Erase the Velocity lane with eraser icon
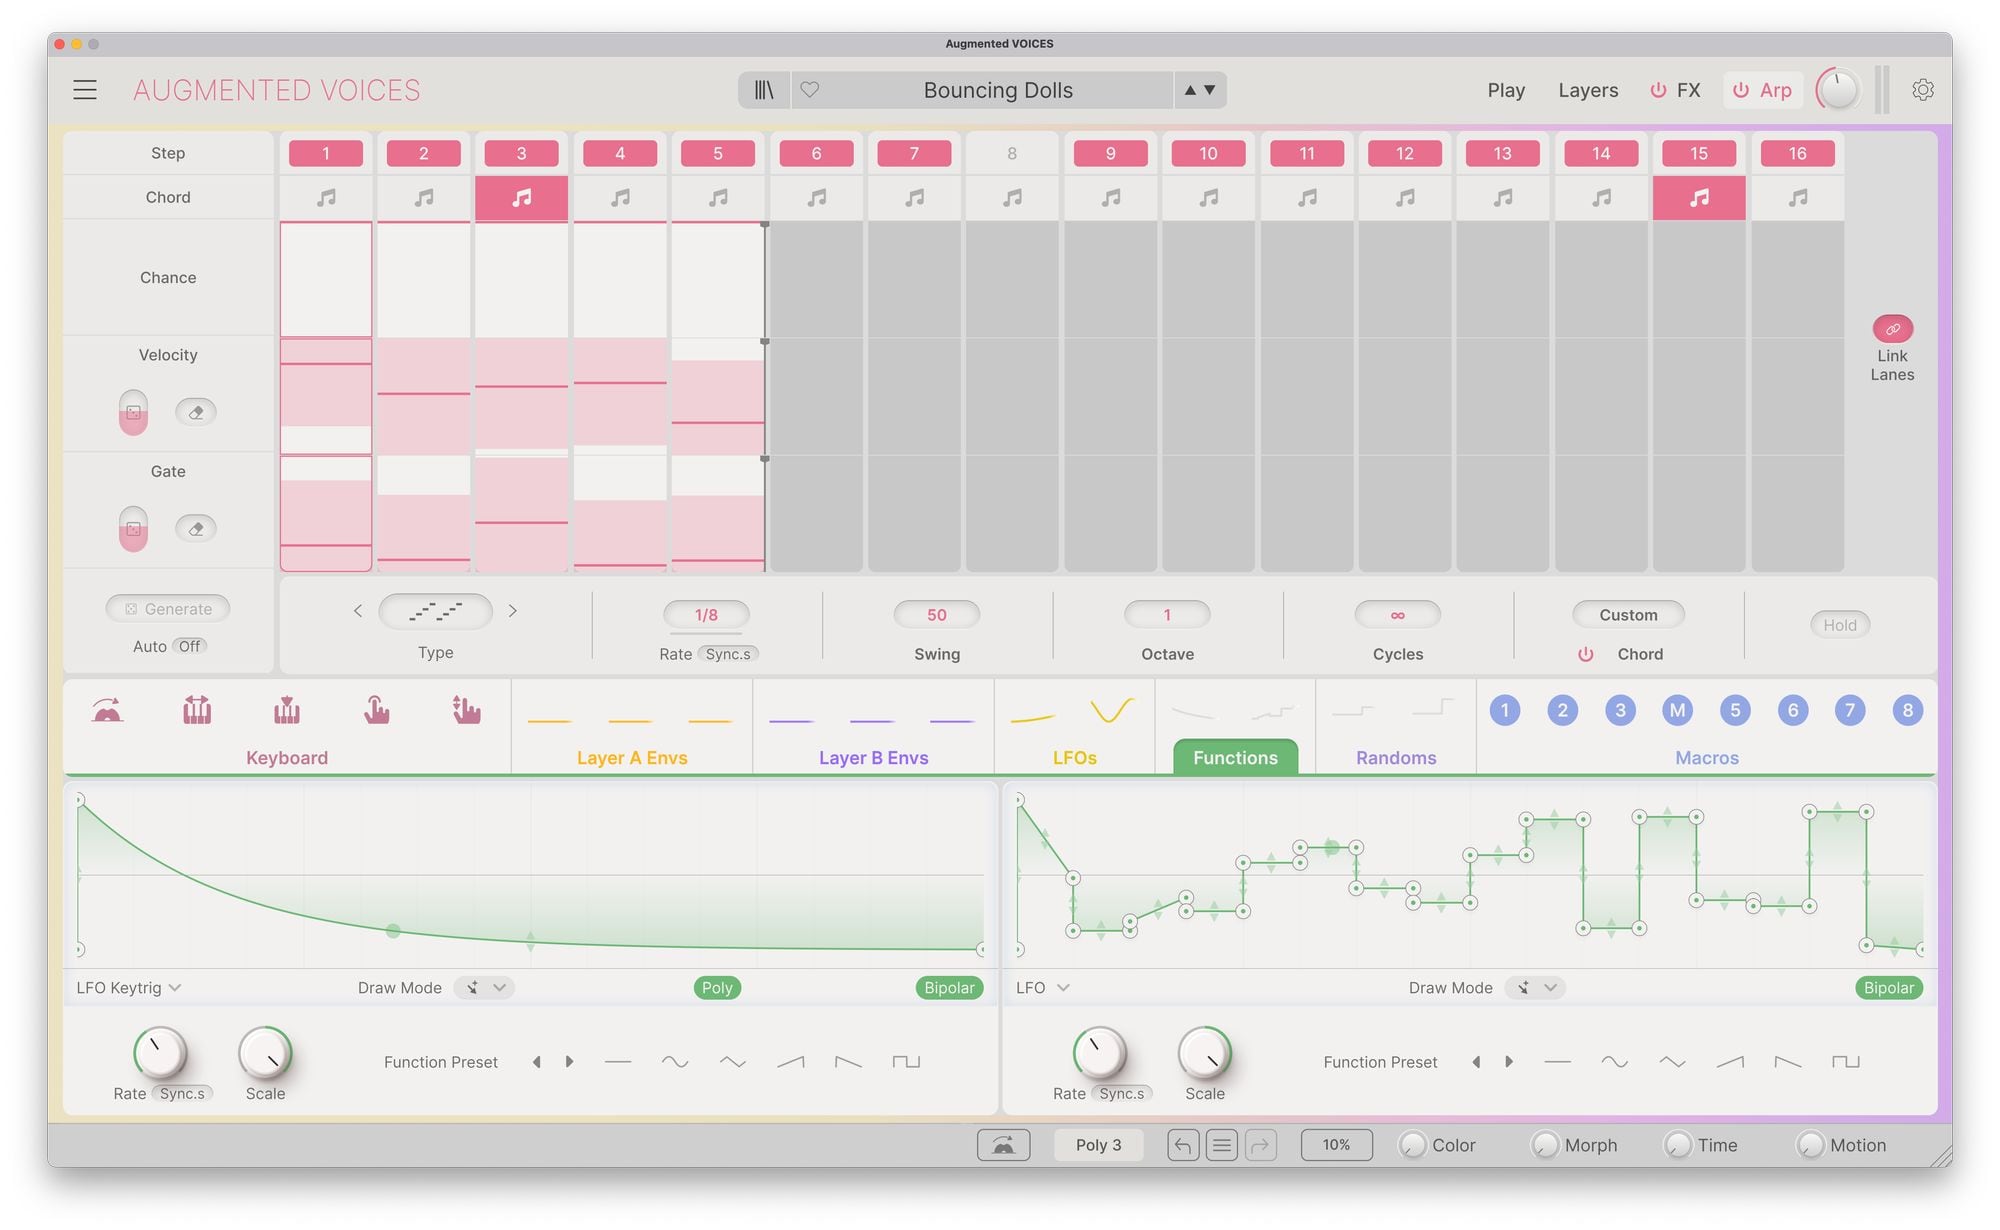 [x=196, y=412]
